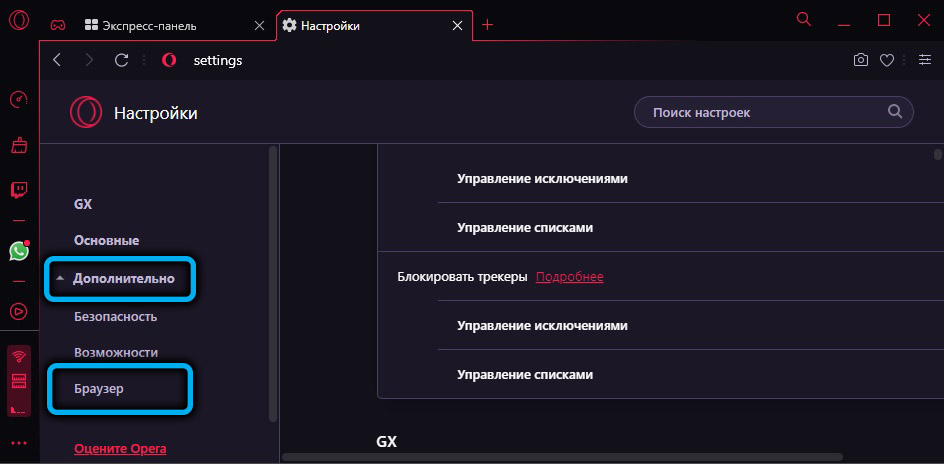The height and width of the screenshot is (464, 944).
Task: Open WhatsApp messenger in the sidebar
Action: [x=18, y=251]
